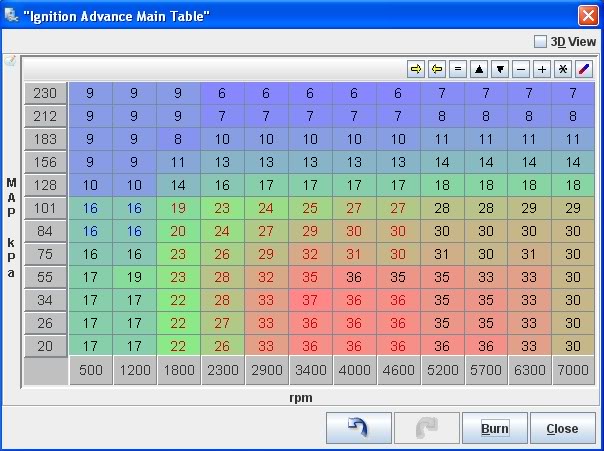Select the 1200 rpm axis bin
Viewport: 604px width, 451px height.
pos(135,370)
